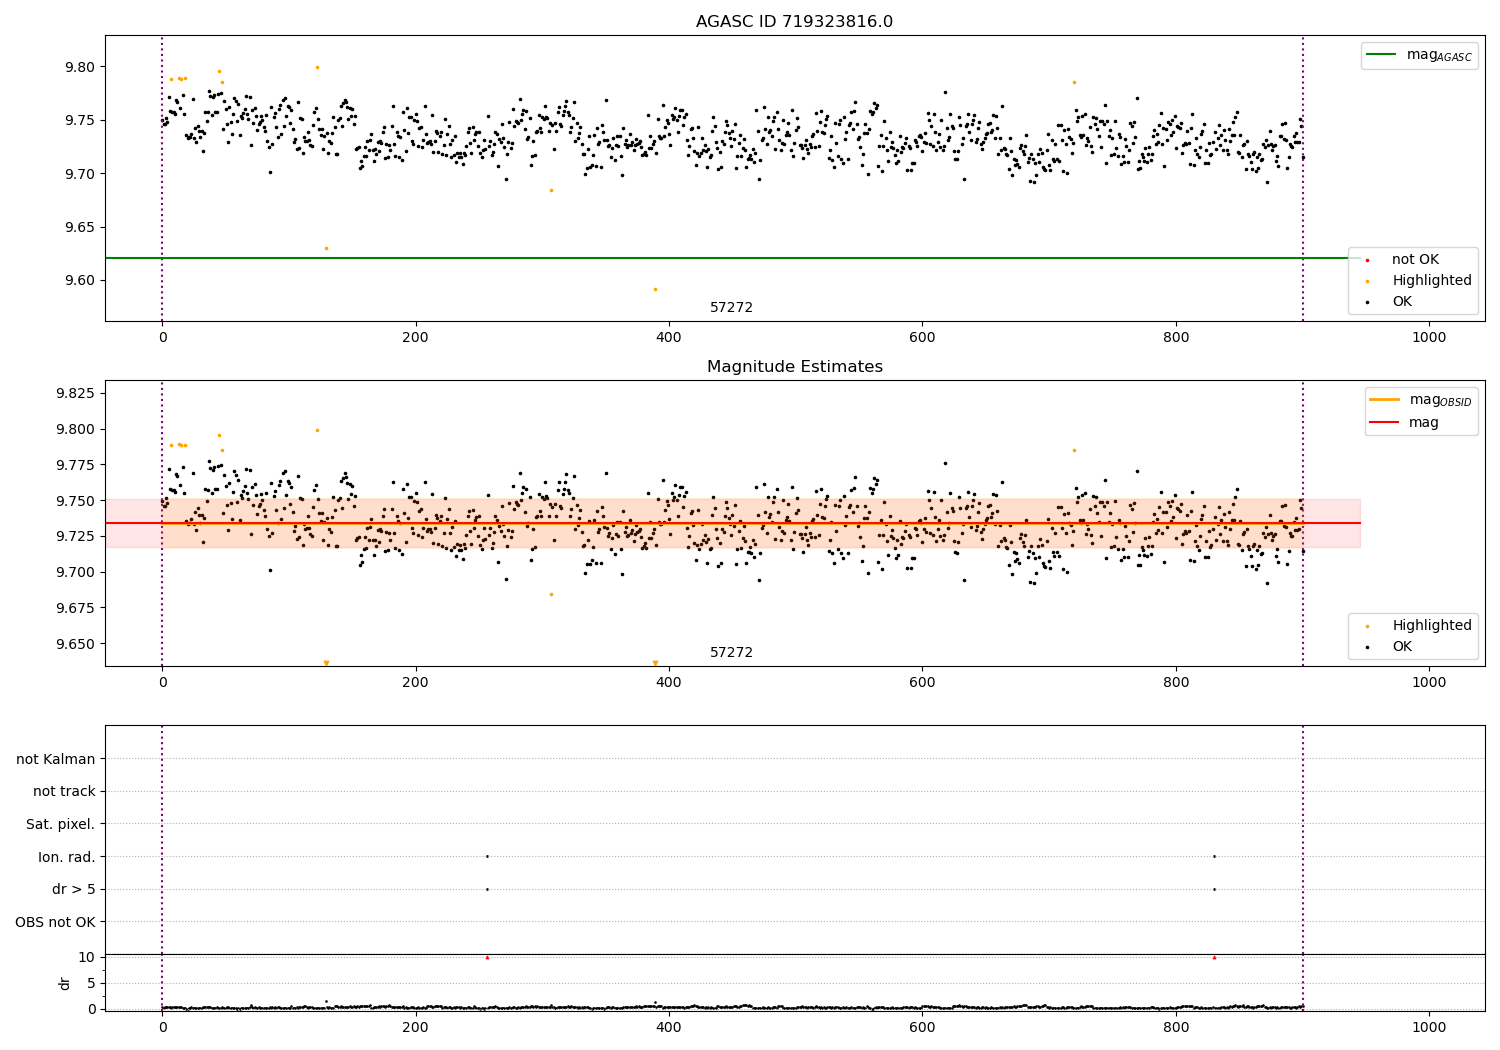Click the 9.650 y-axis tick label
The width and height of the screenshot is (1500, 1050).
(x=77, y=644)
